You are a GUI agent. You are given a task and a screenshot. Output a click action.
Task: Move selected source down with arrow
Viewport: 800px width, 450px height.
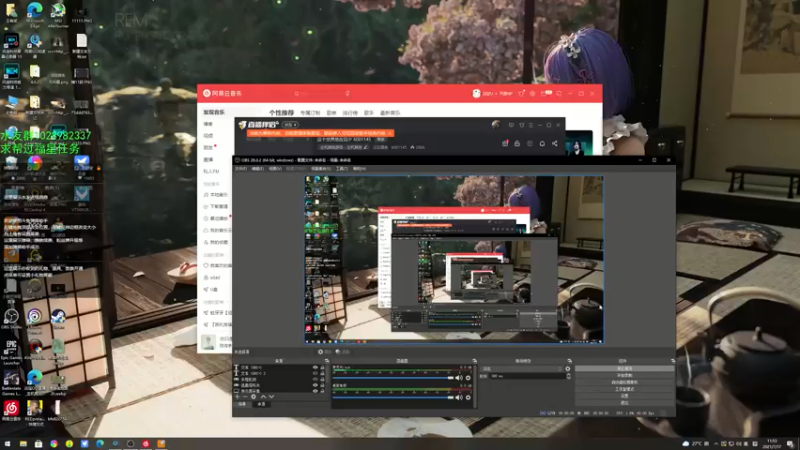271,396
